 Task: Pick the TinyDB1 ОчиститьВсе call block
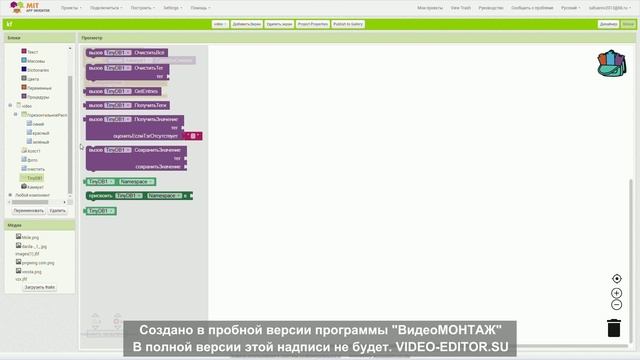coord(127,53)
